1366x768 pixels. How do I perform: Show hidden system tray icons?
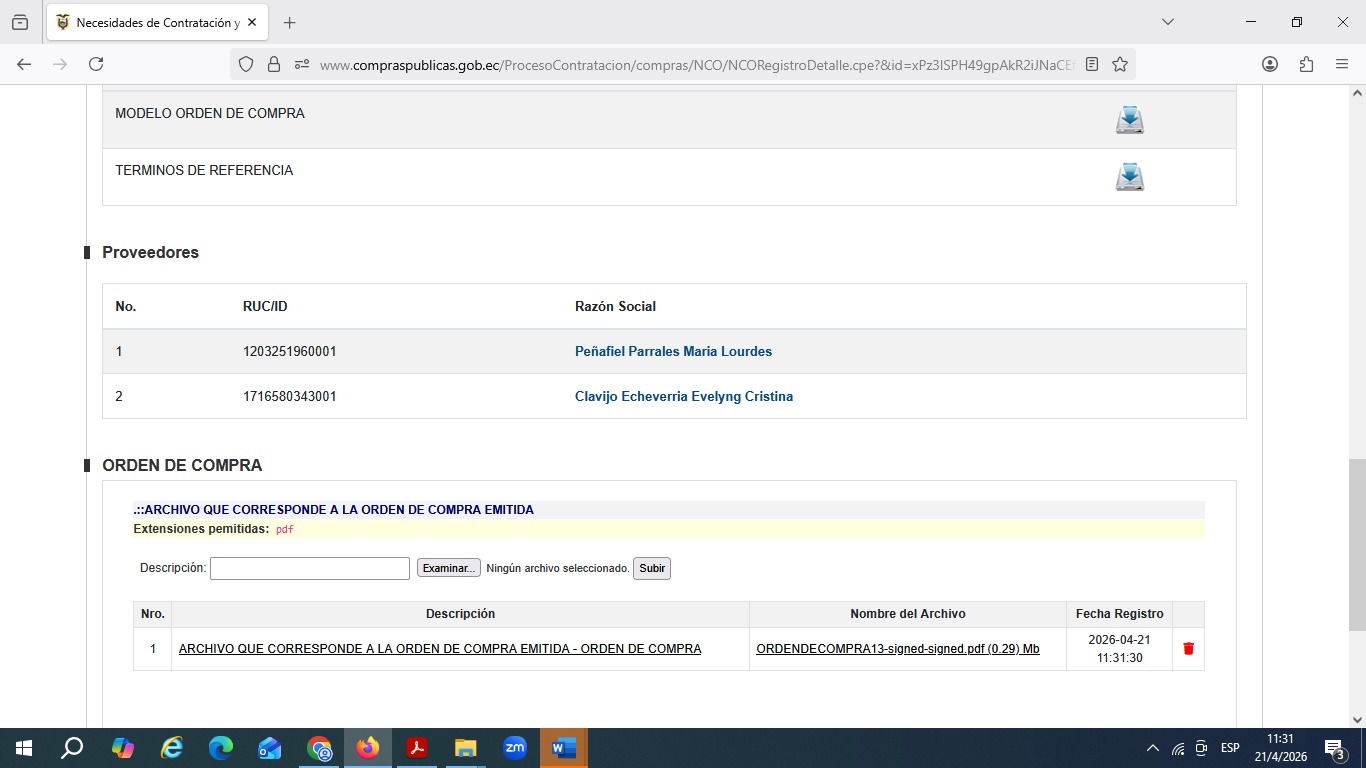1153,748
